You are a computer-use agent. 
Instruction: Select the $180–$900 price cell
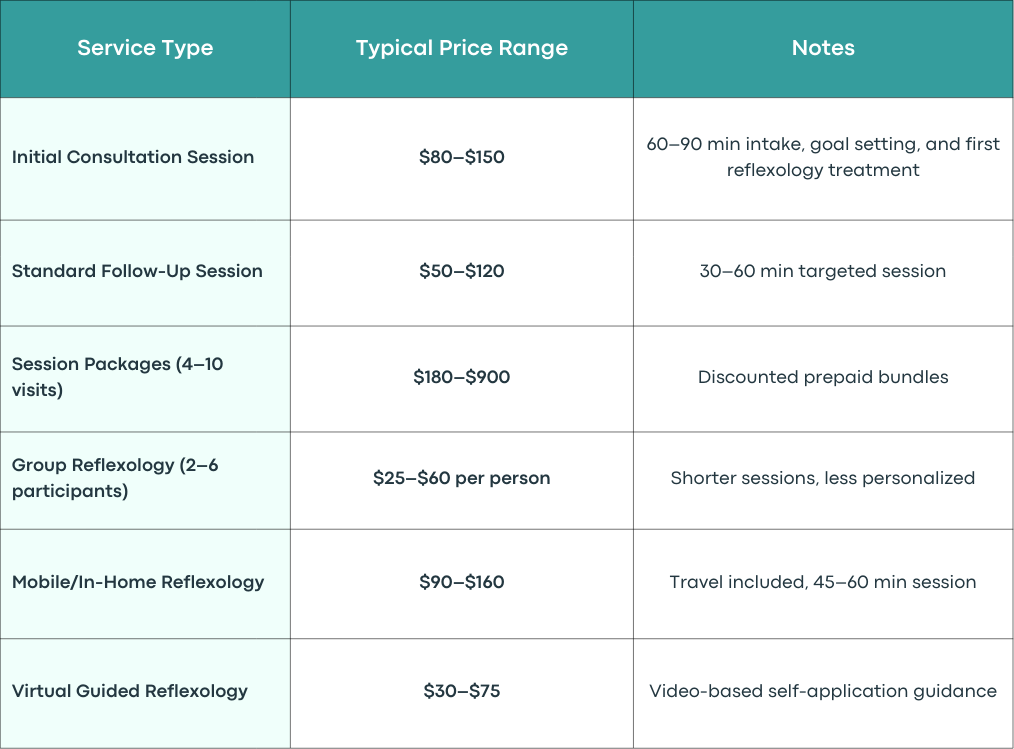[x=462, y=379]
